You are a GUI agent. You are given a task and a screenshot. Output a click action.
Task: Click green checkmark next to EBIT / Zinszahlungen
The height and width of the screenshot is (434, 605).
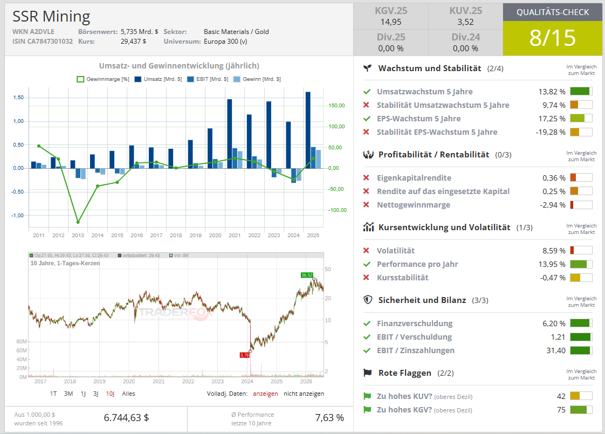point(367,351)
